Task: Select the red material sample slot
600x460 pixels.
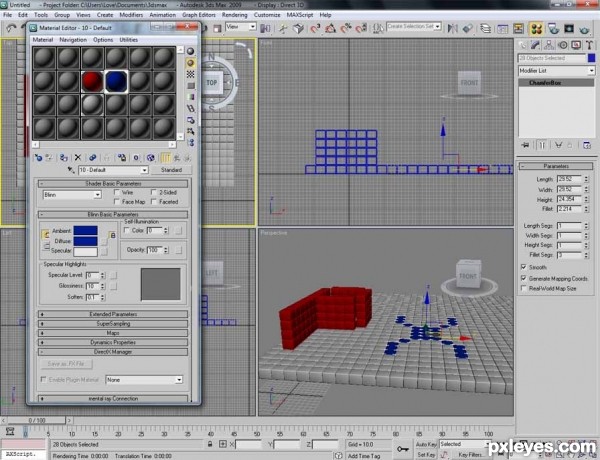Action: pos(92,82)
